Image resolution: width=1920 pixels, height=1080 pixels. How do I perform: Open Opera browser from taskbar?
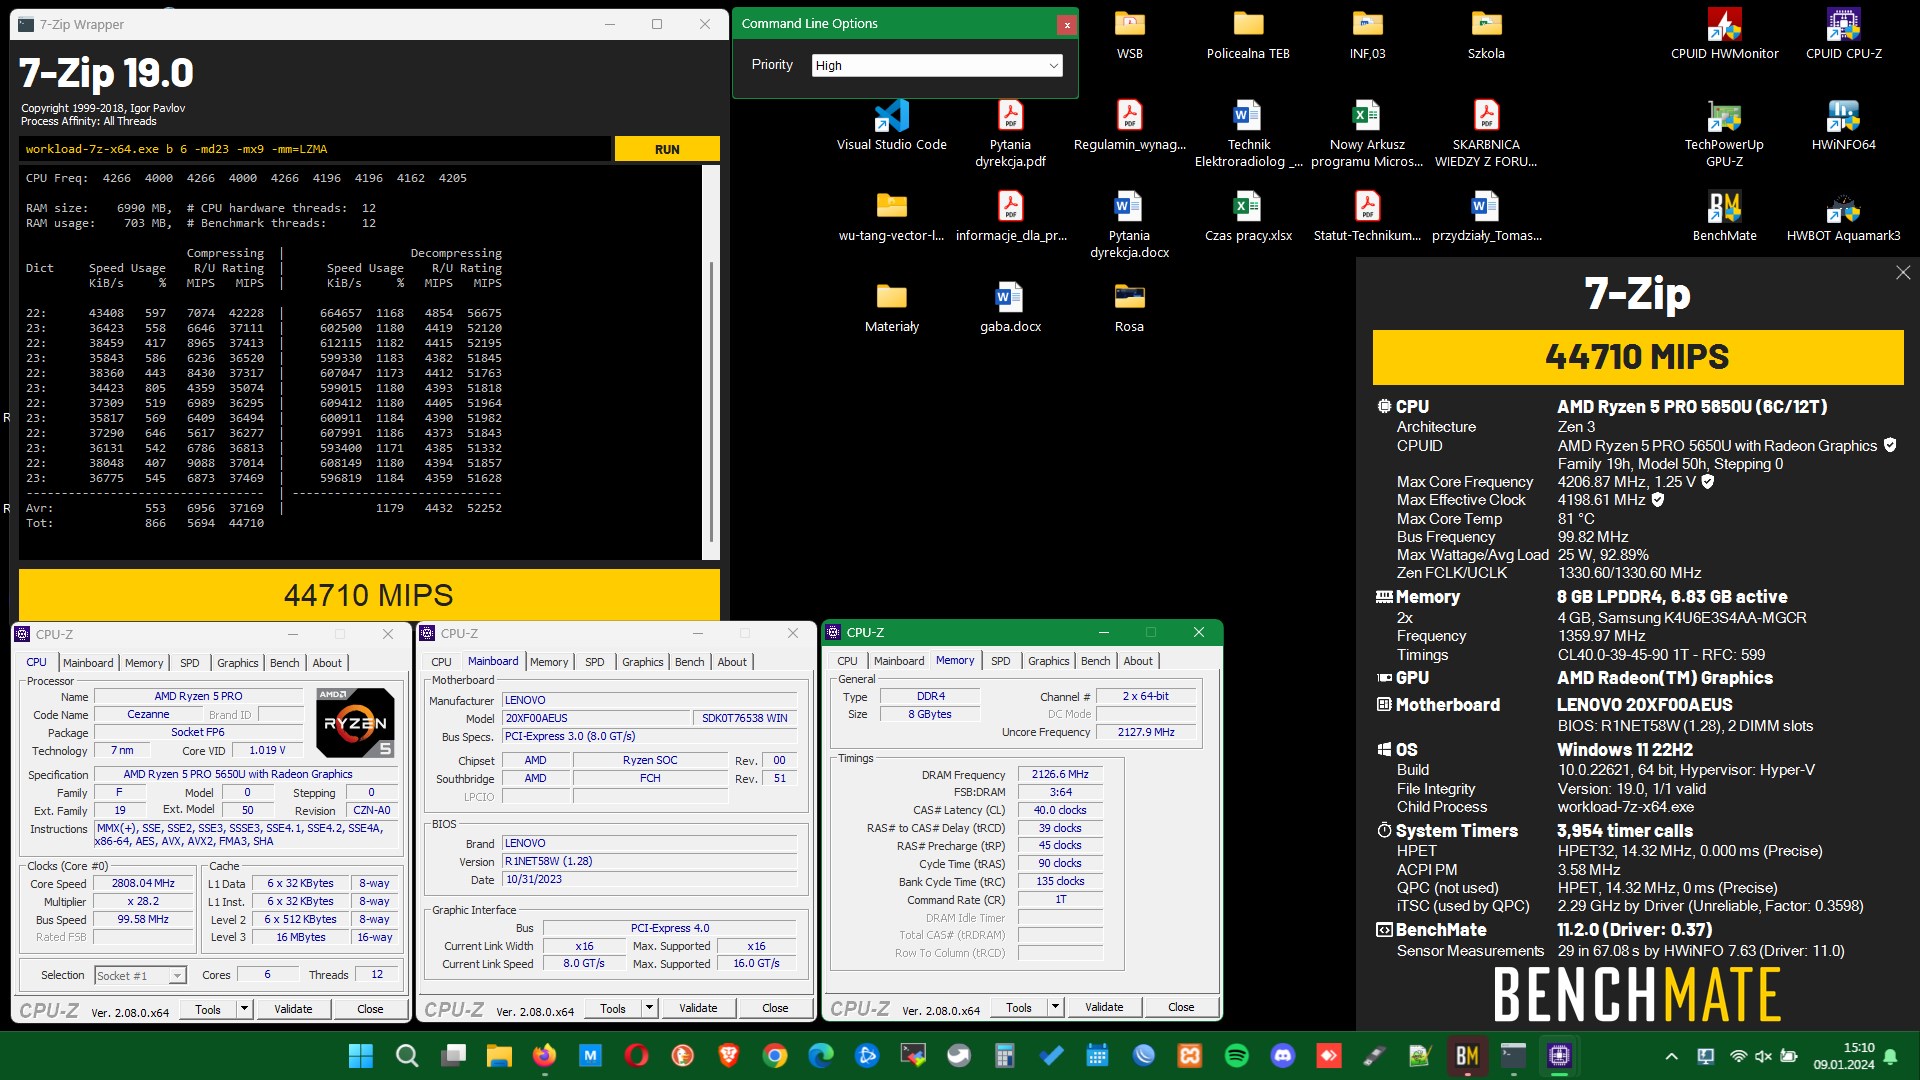(636, 1055)
